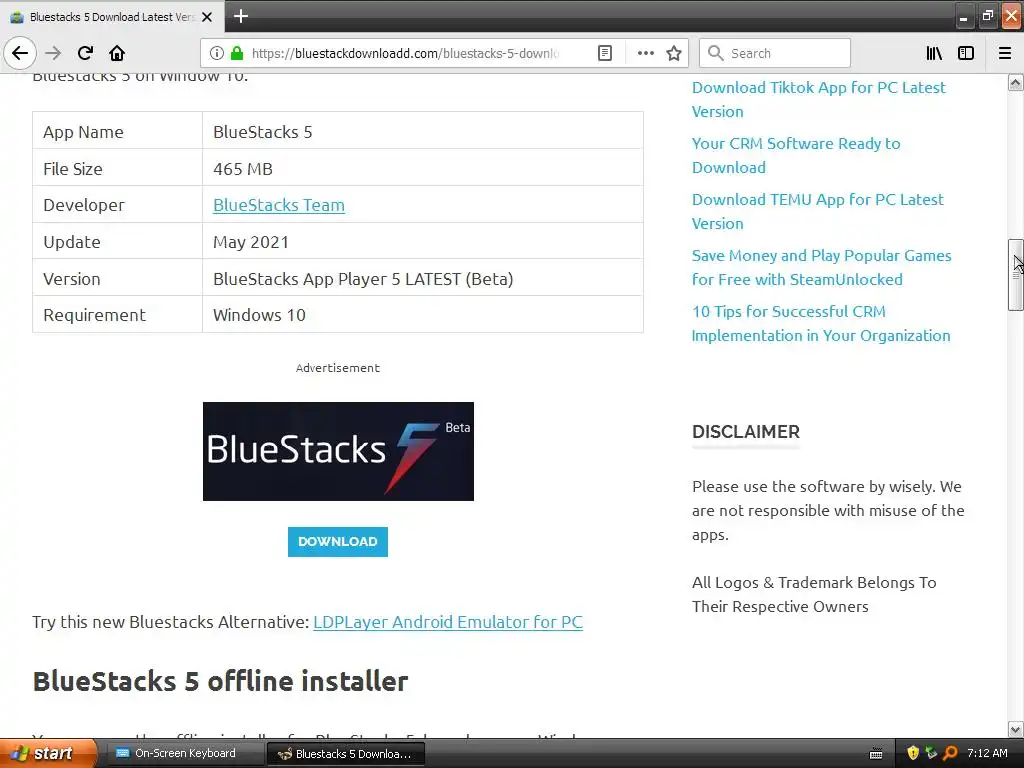Image resolution: width=1024 pixels, height=768 pixels.
Task: Open Download Tiktok App for PC link
Action: (x=818, y=99)
